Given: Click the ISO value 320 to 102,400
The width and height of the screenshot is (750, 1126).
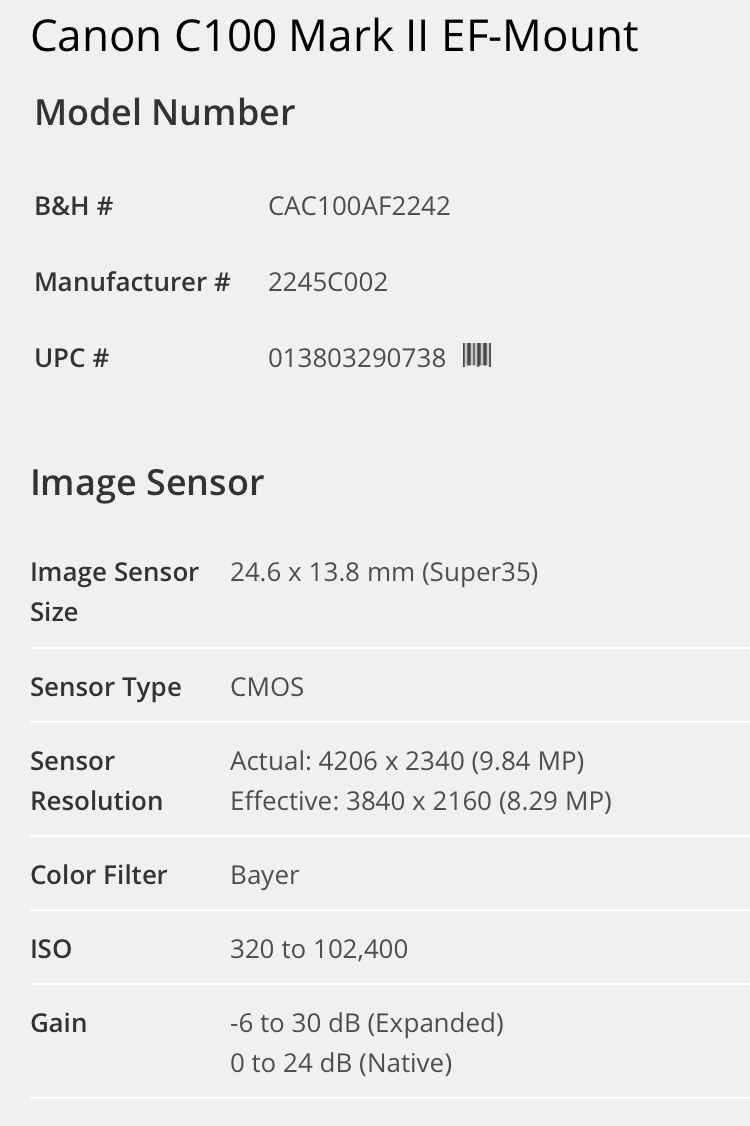Looking at the screenshot, I should point(319,949).
